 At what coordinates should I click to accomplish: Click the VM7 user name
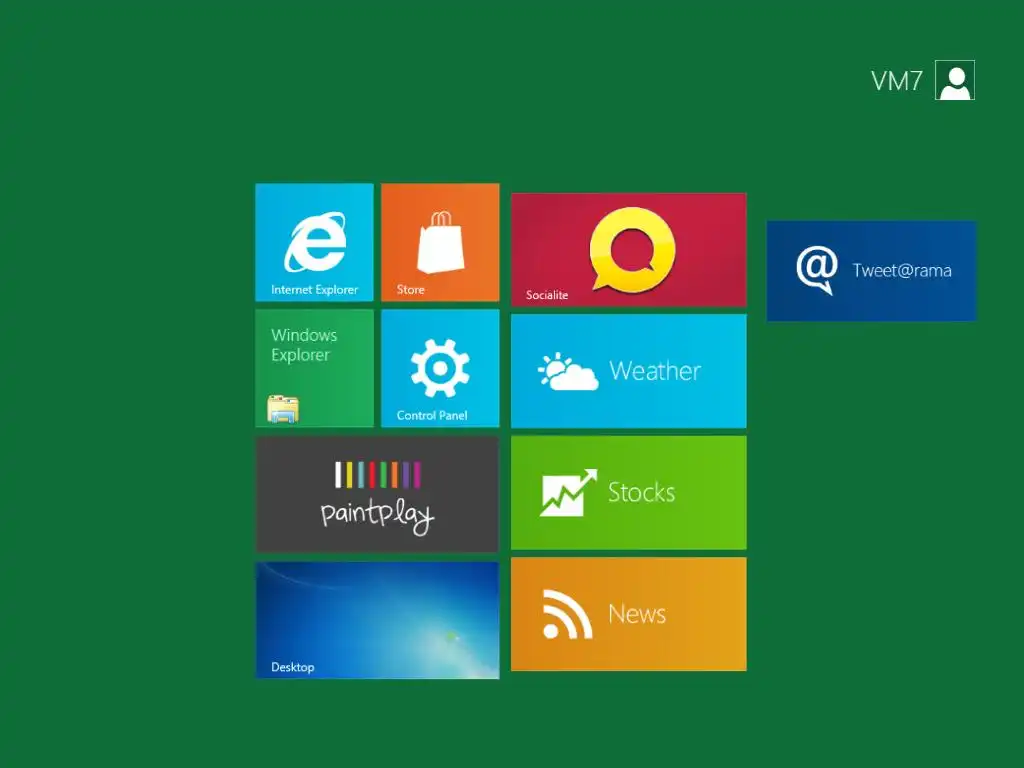click(x=897, y=82)
